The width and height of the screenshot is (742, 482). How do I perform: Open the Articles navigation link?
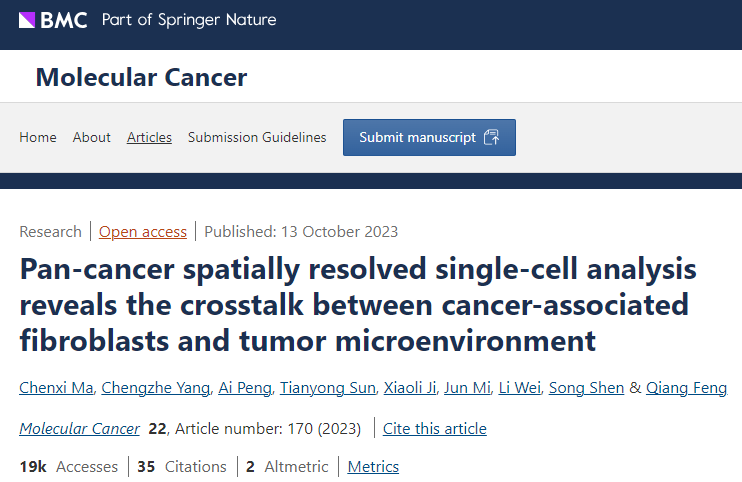click(149, 137)
